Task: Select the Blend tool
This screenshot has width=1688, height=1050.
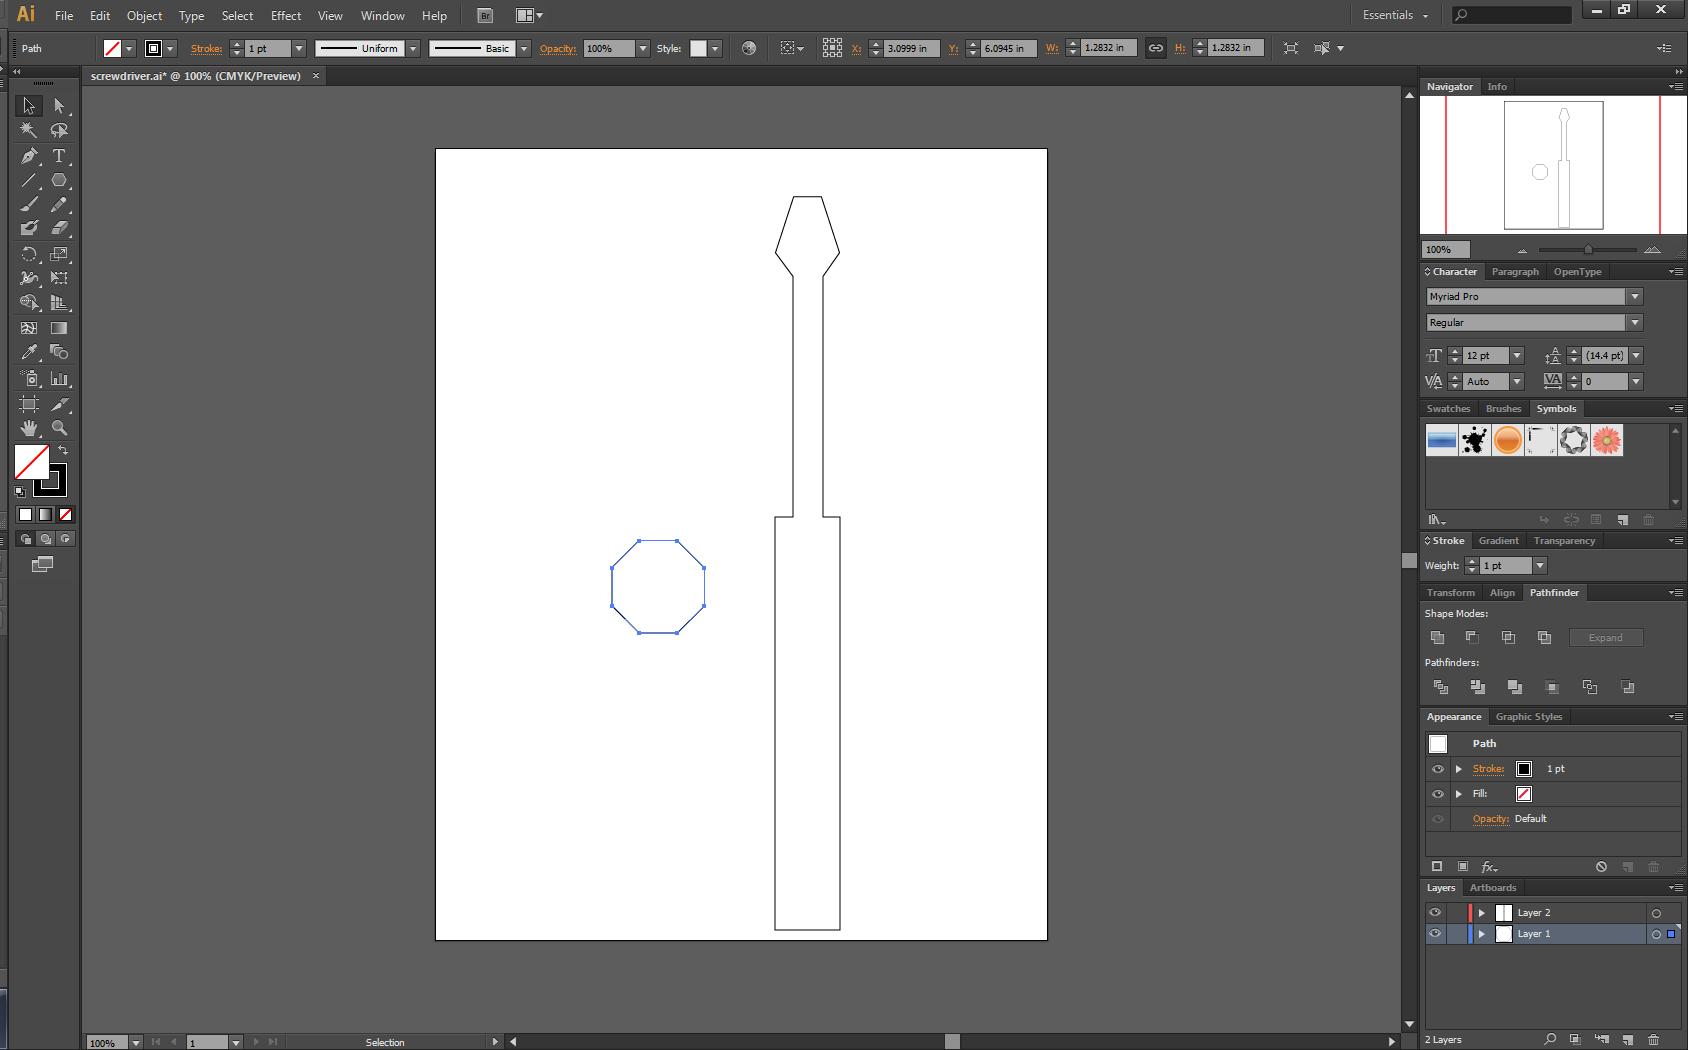Action: [x=59, y=352]
